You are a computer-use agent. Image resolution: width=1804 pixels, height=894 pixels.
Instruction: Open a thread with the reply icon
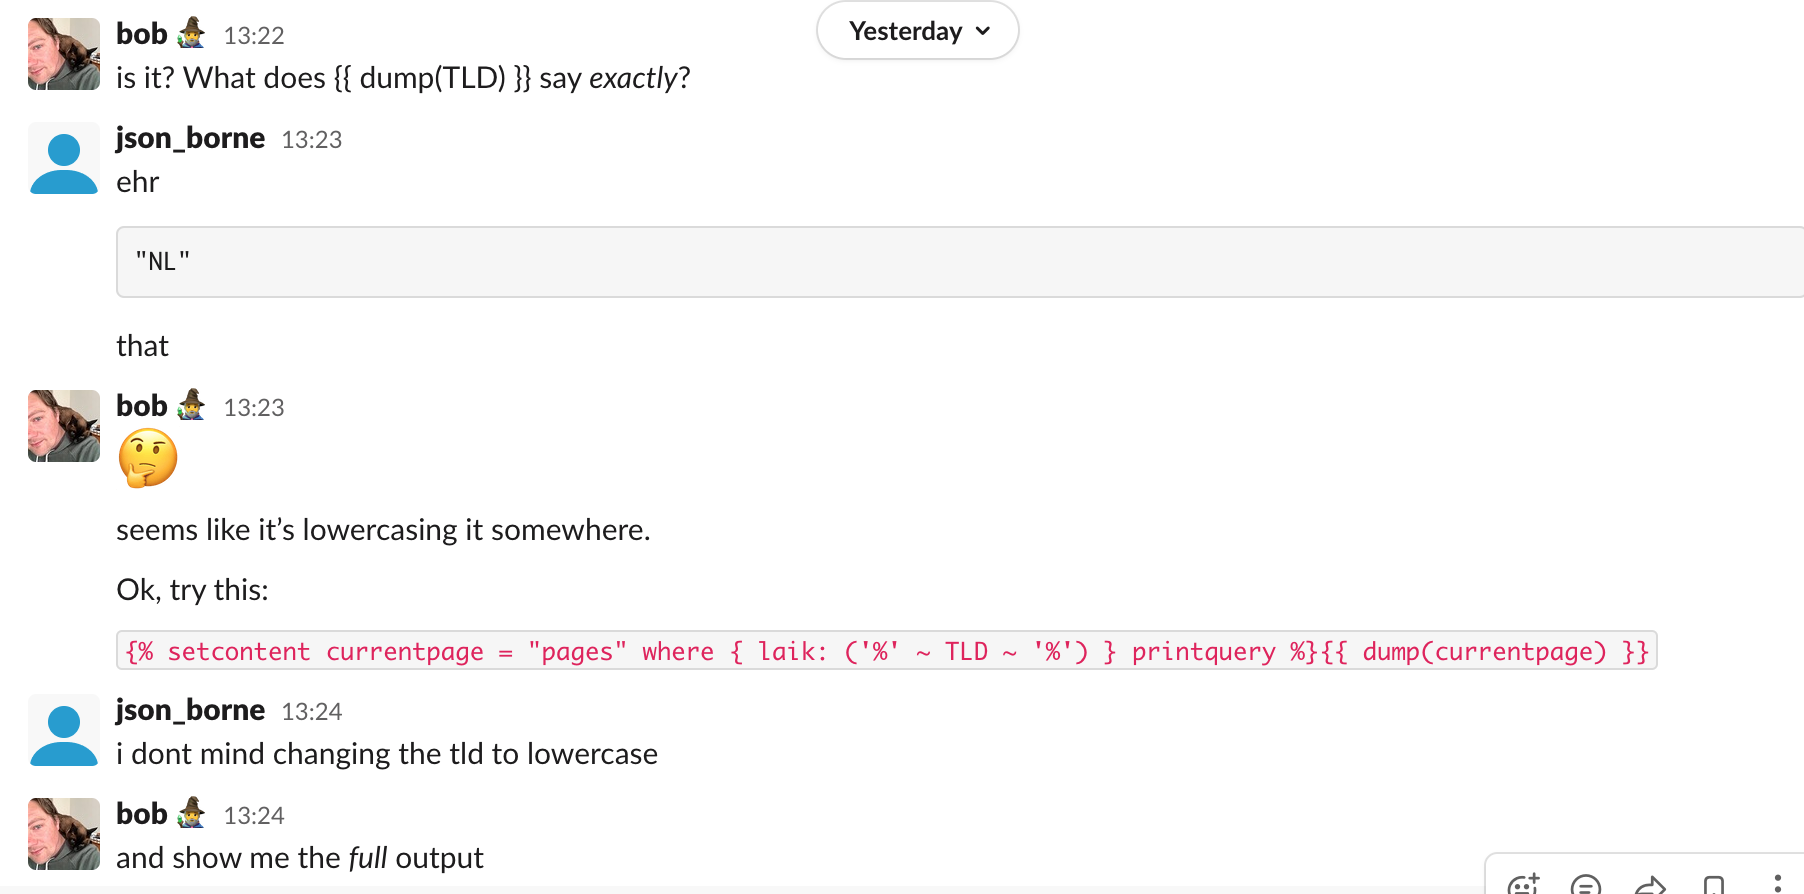[x=1585, y=884]
